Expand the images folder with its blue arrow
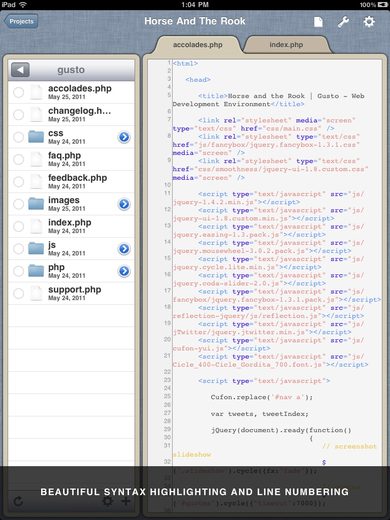The width and height of the screenshot is (390, 520). 124,204
